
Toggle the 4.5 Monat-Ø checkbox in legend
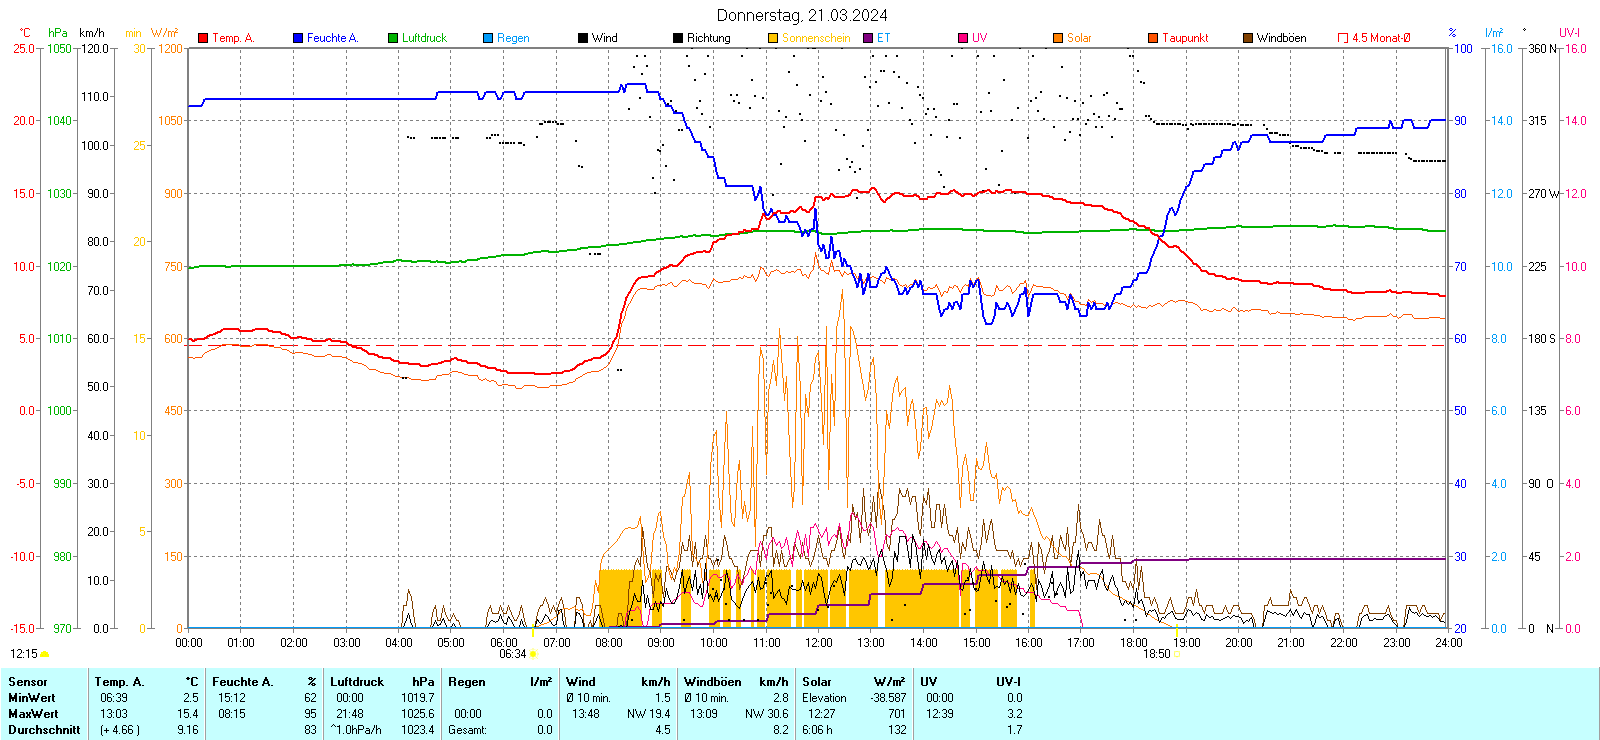(1343, 38)
